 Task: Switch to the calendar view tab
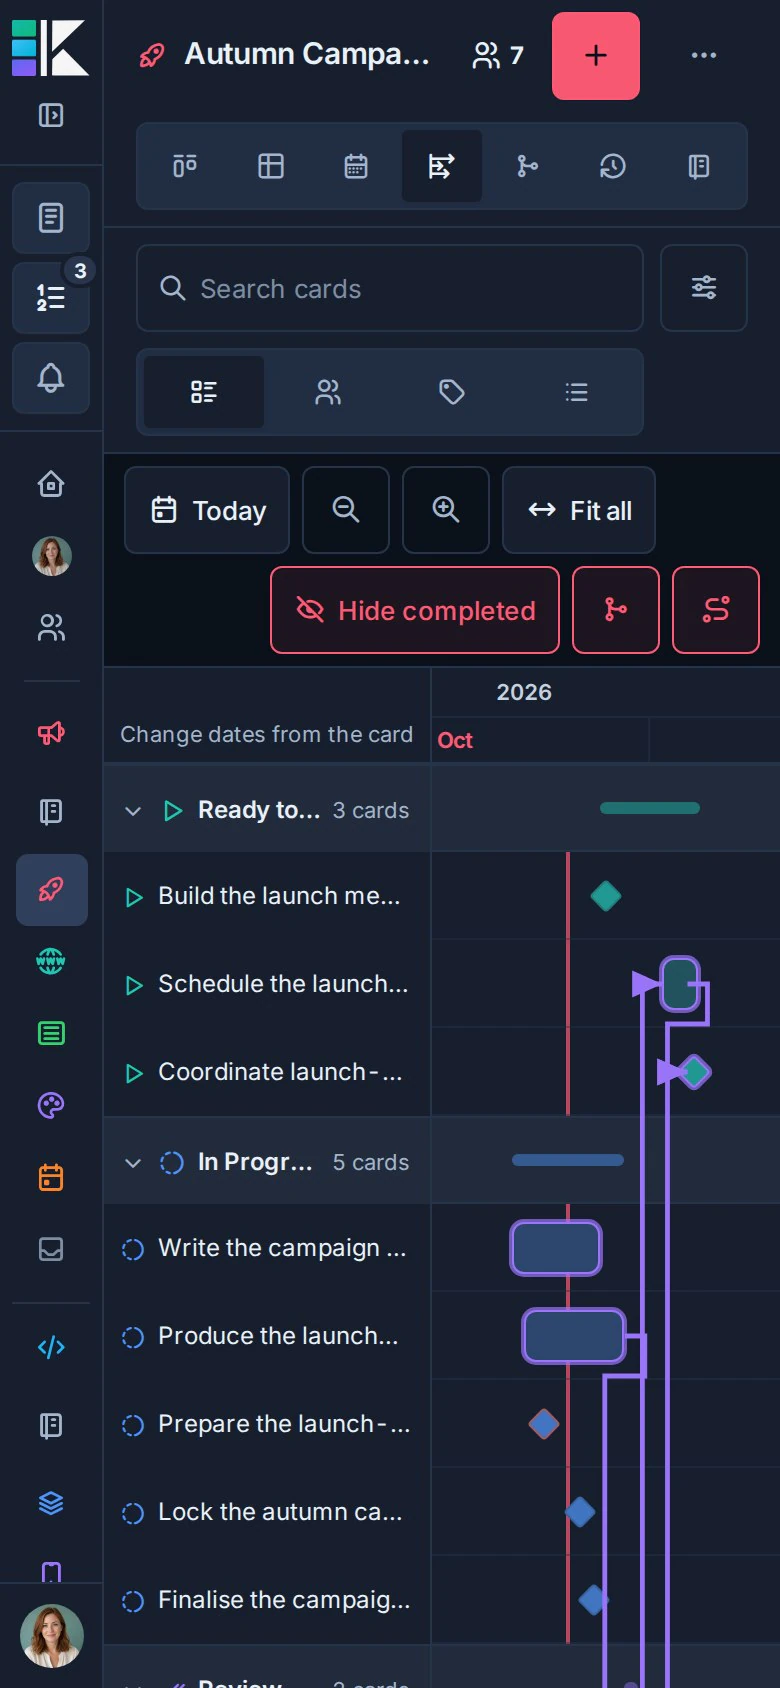click(356, 166)
